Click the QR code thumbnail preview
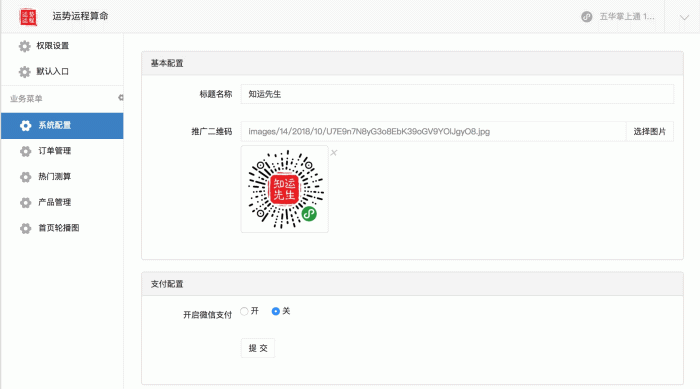 tap(285, 189)
